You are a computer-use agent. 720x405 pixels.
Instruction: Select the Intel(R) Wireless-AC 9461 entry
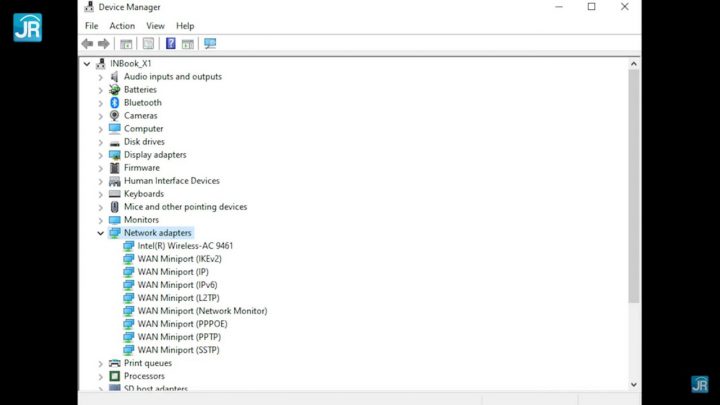pos(185,246)
